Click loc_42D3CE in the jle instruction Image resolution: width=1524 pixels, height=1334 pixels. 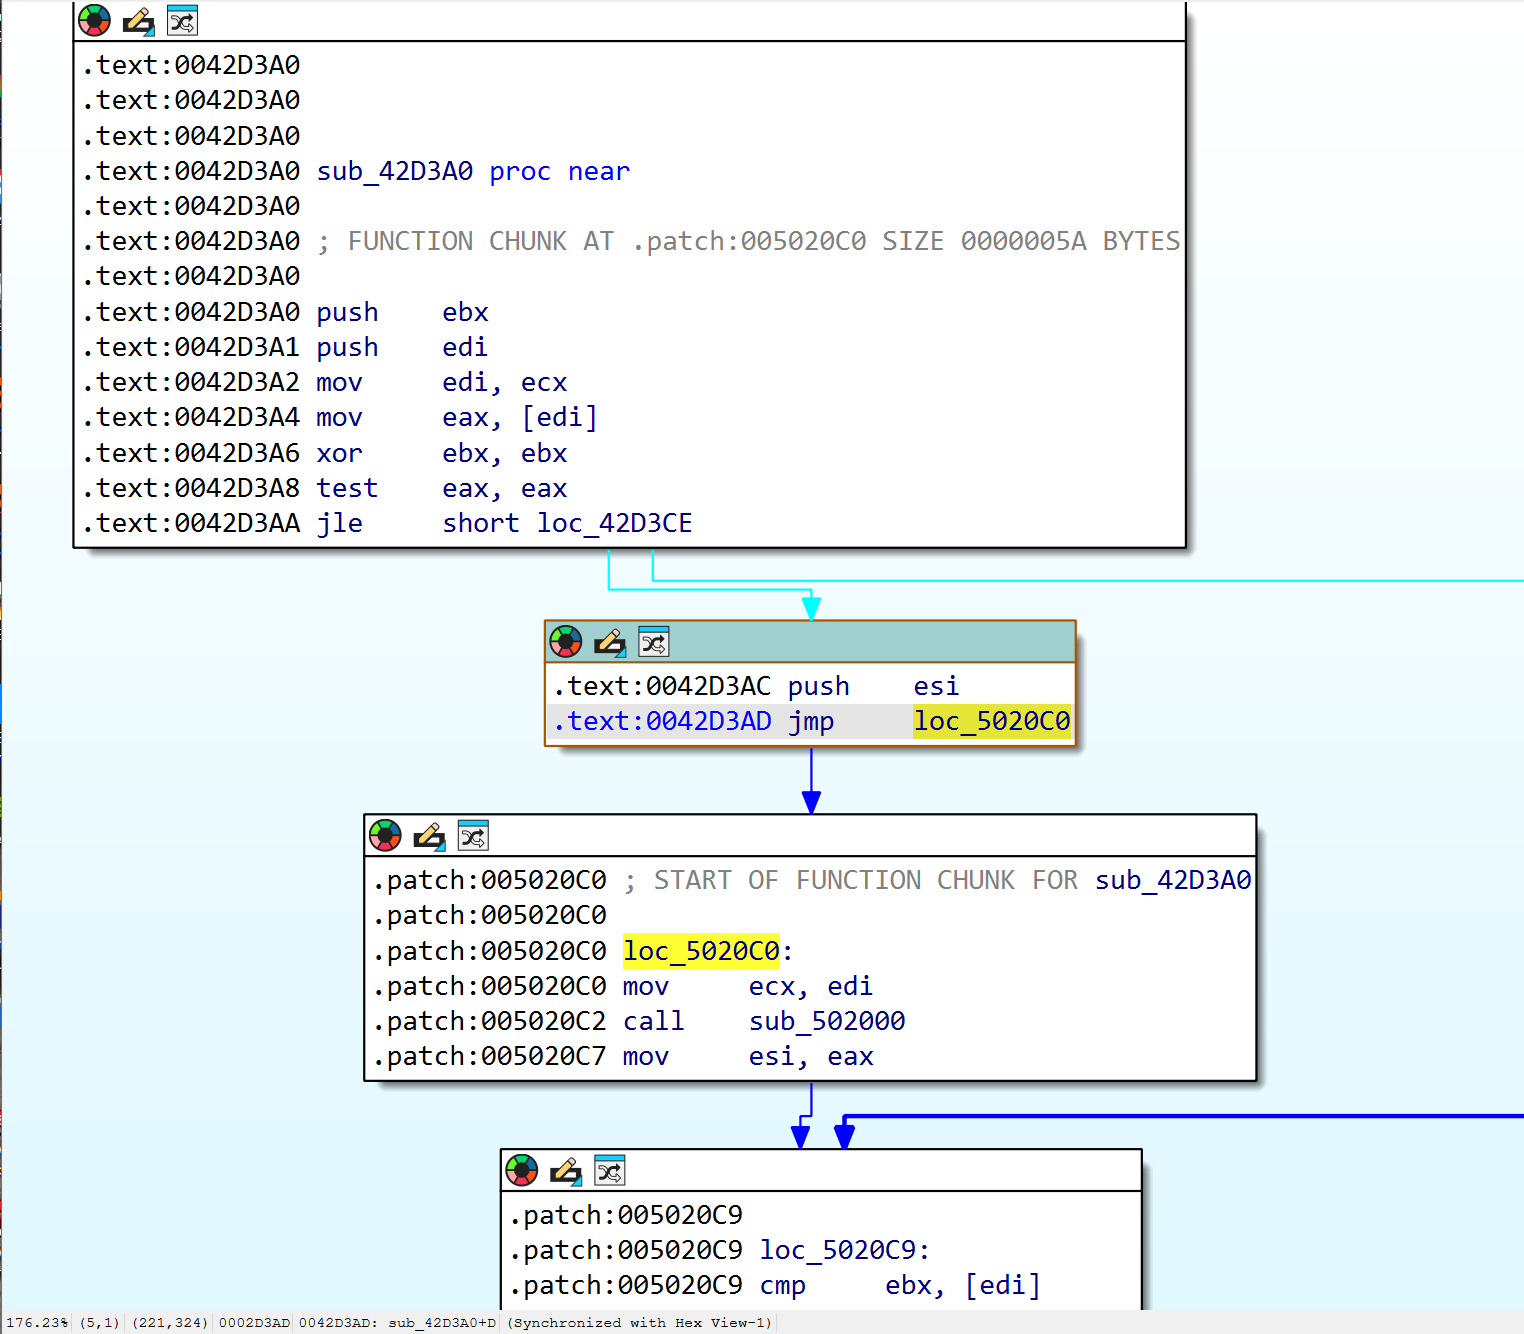(x=614, y=523)
